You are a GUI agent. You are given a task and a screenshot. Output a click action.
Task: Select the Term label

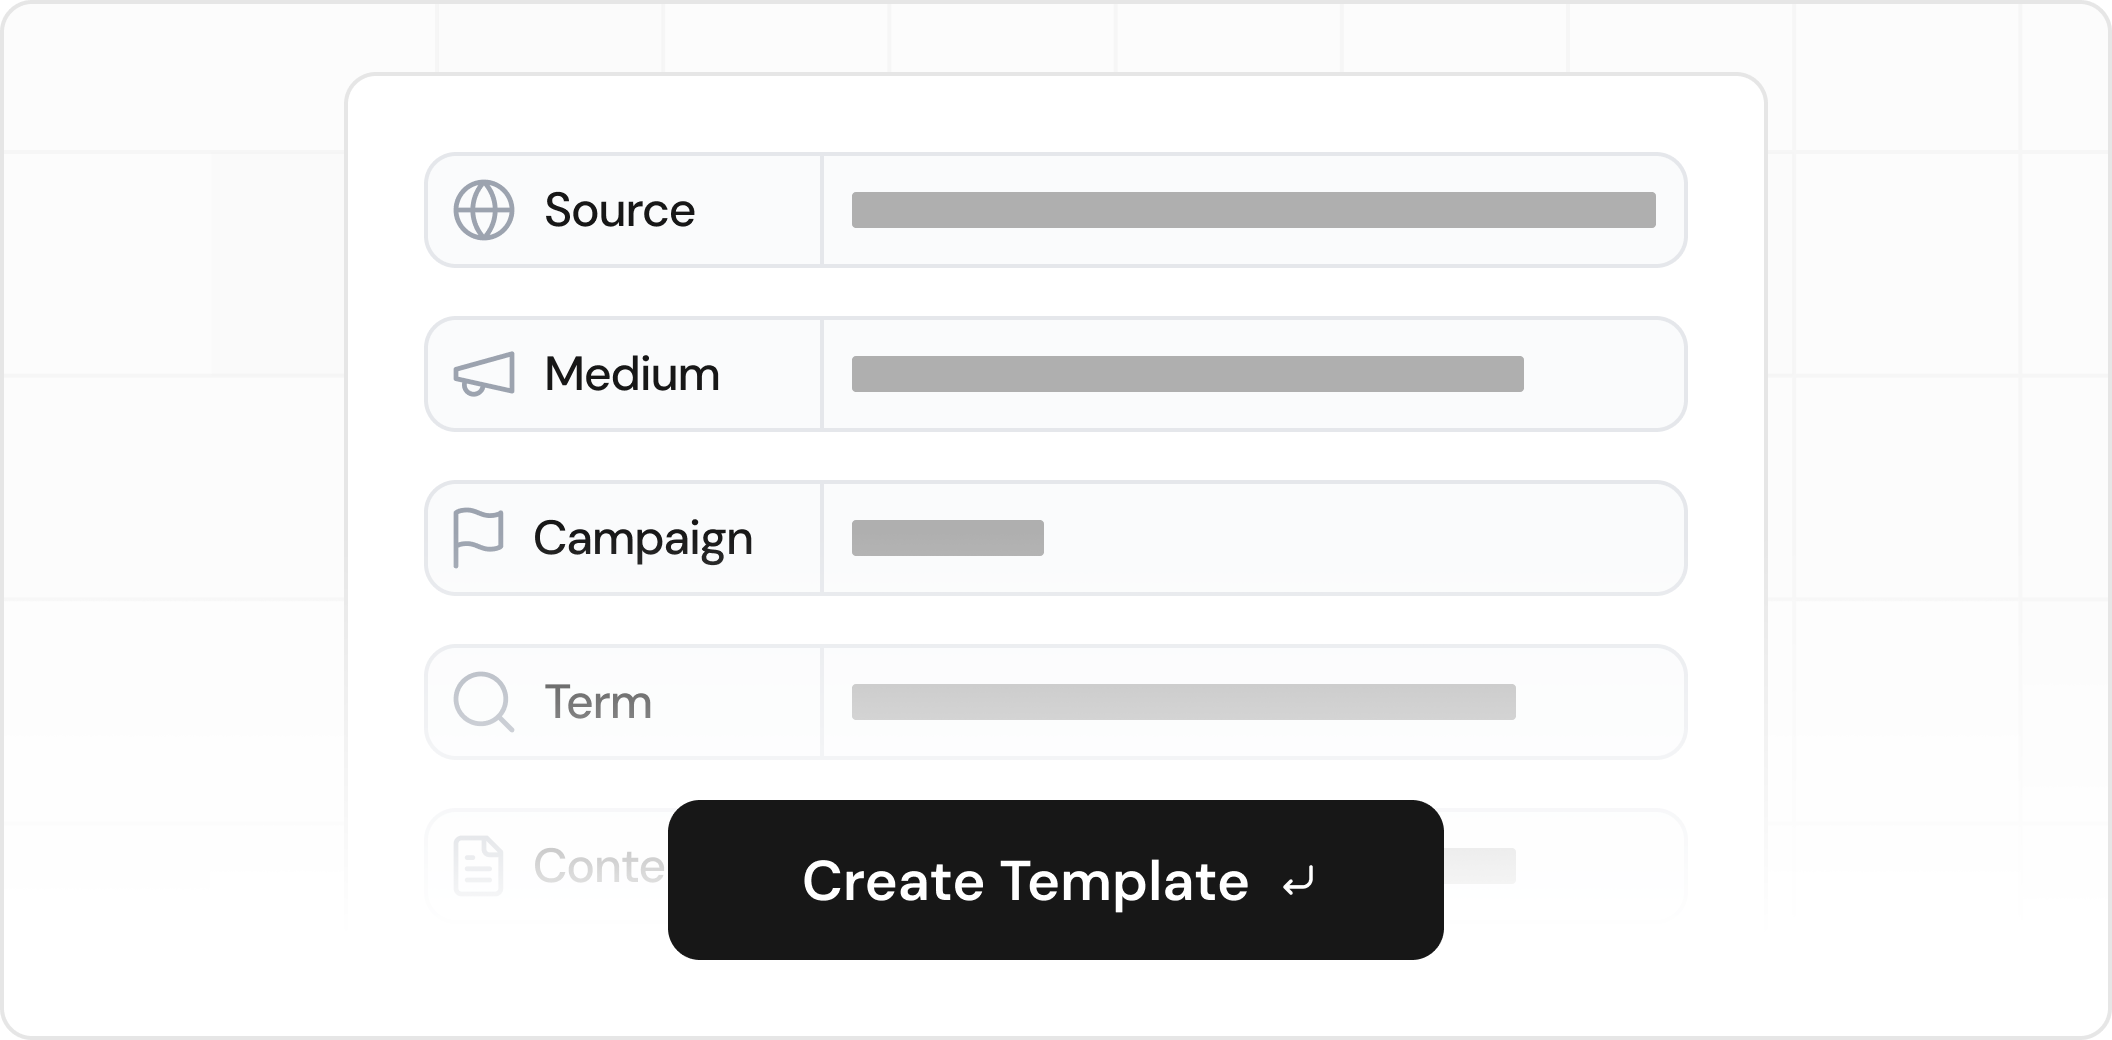(x=598, y=702)
